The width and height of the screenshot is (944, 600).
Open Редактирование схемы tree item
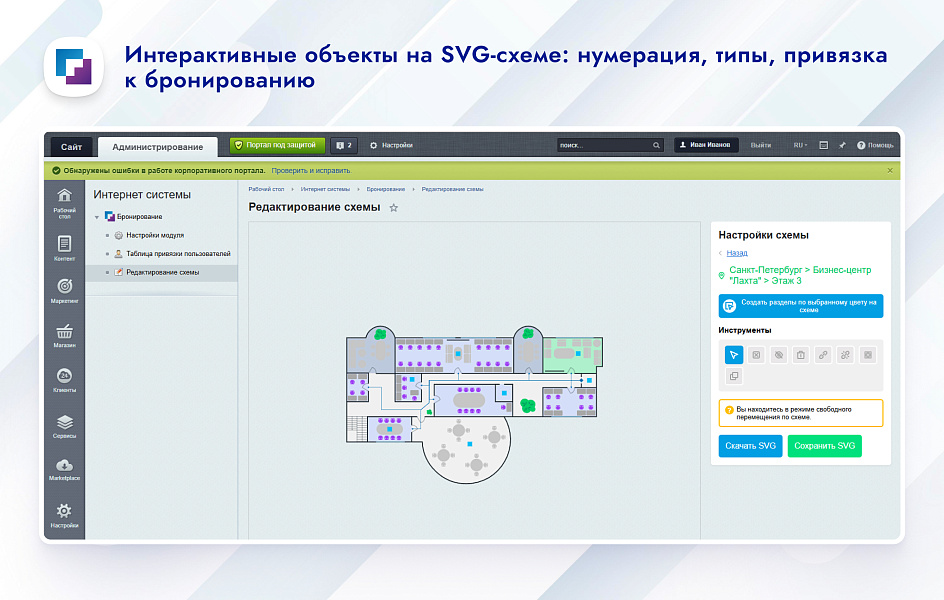(163, 272)
